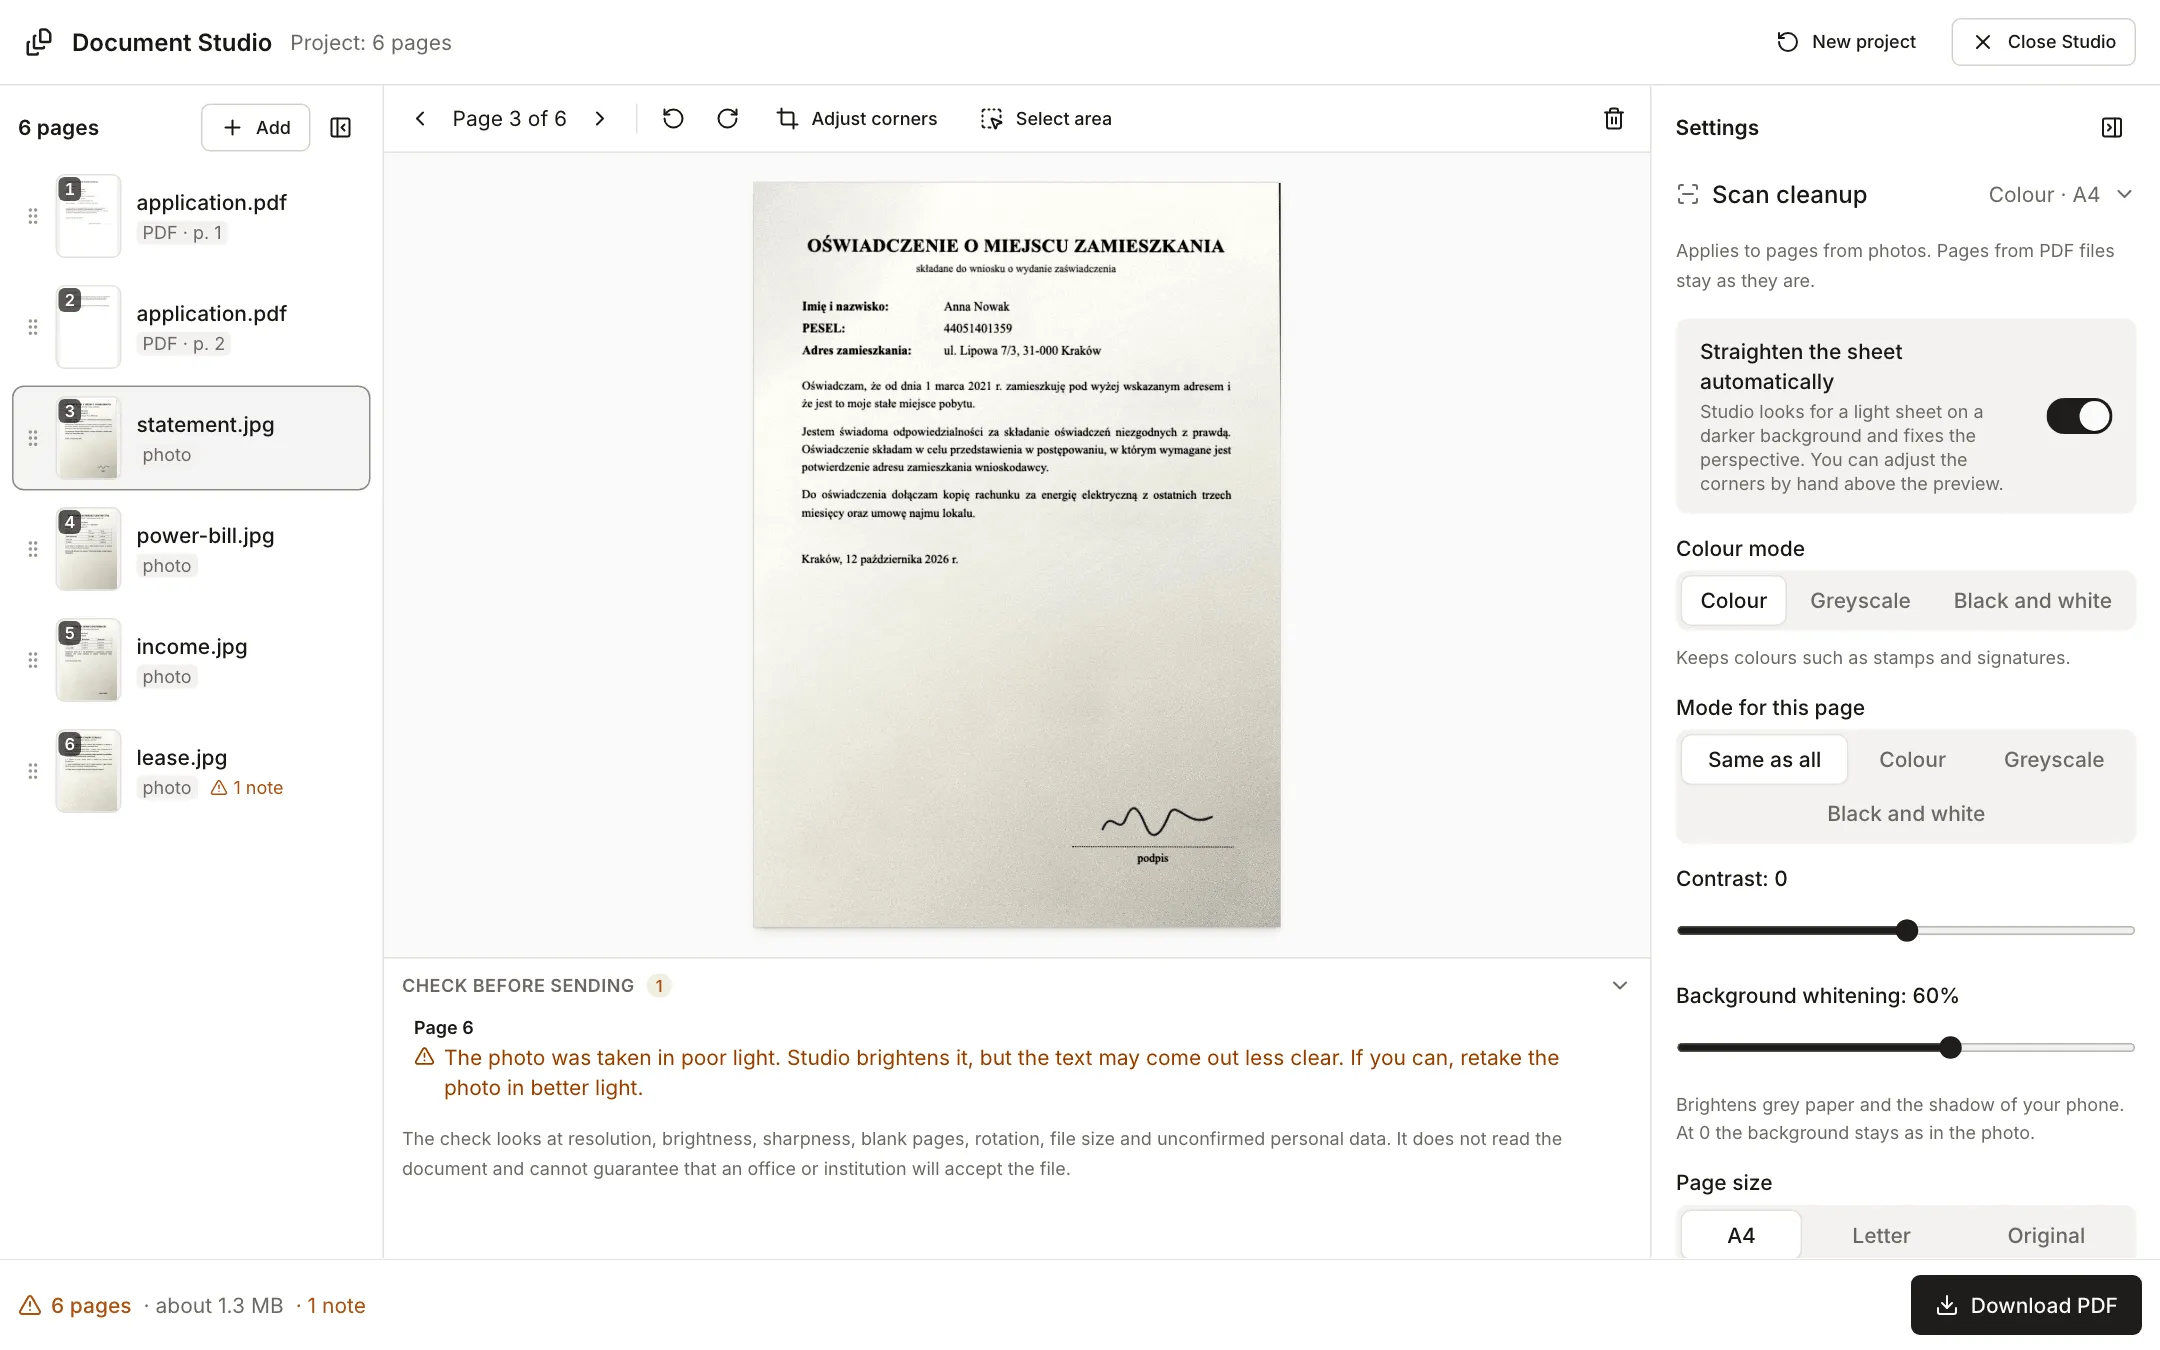Start a New project
The width and height of the screenshot is (2160, 1350).
(1846, 42)
